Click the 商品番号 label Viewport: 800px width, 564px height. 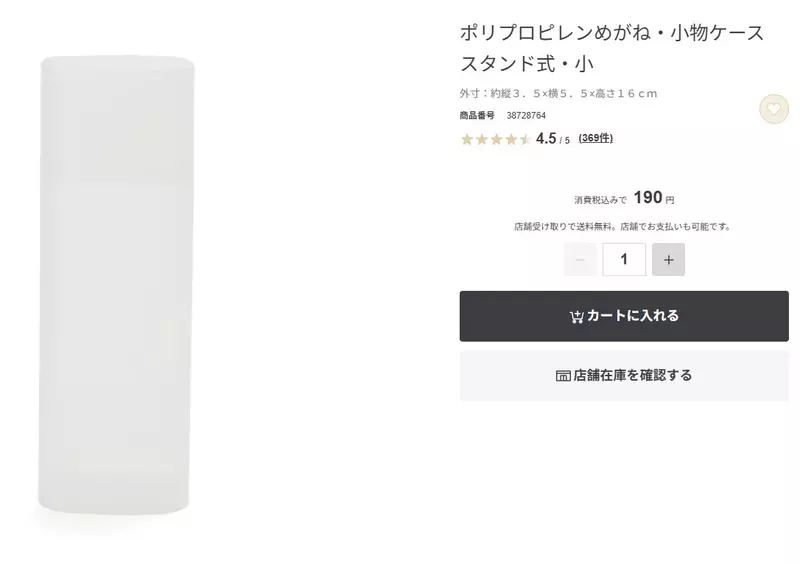[x=477, y=115]
